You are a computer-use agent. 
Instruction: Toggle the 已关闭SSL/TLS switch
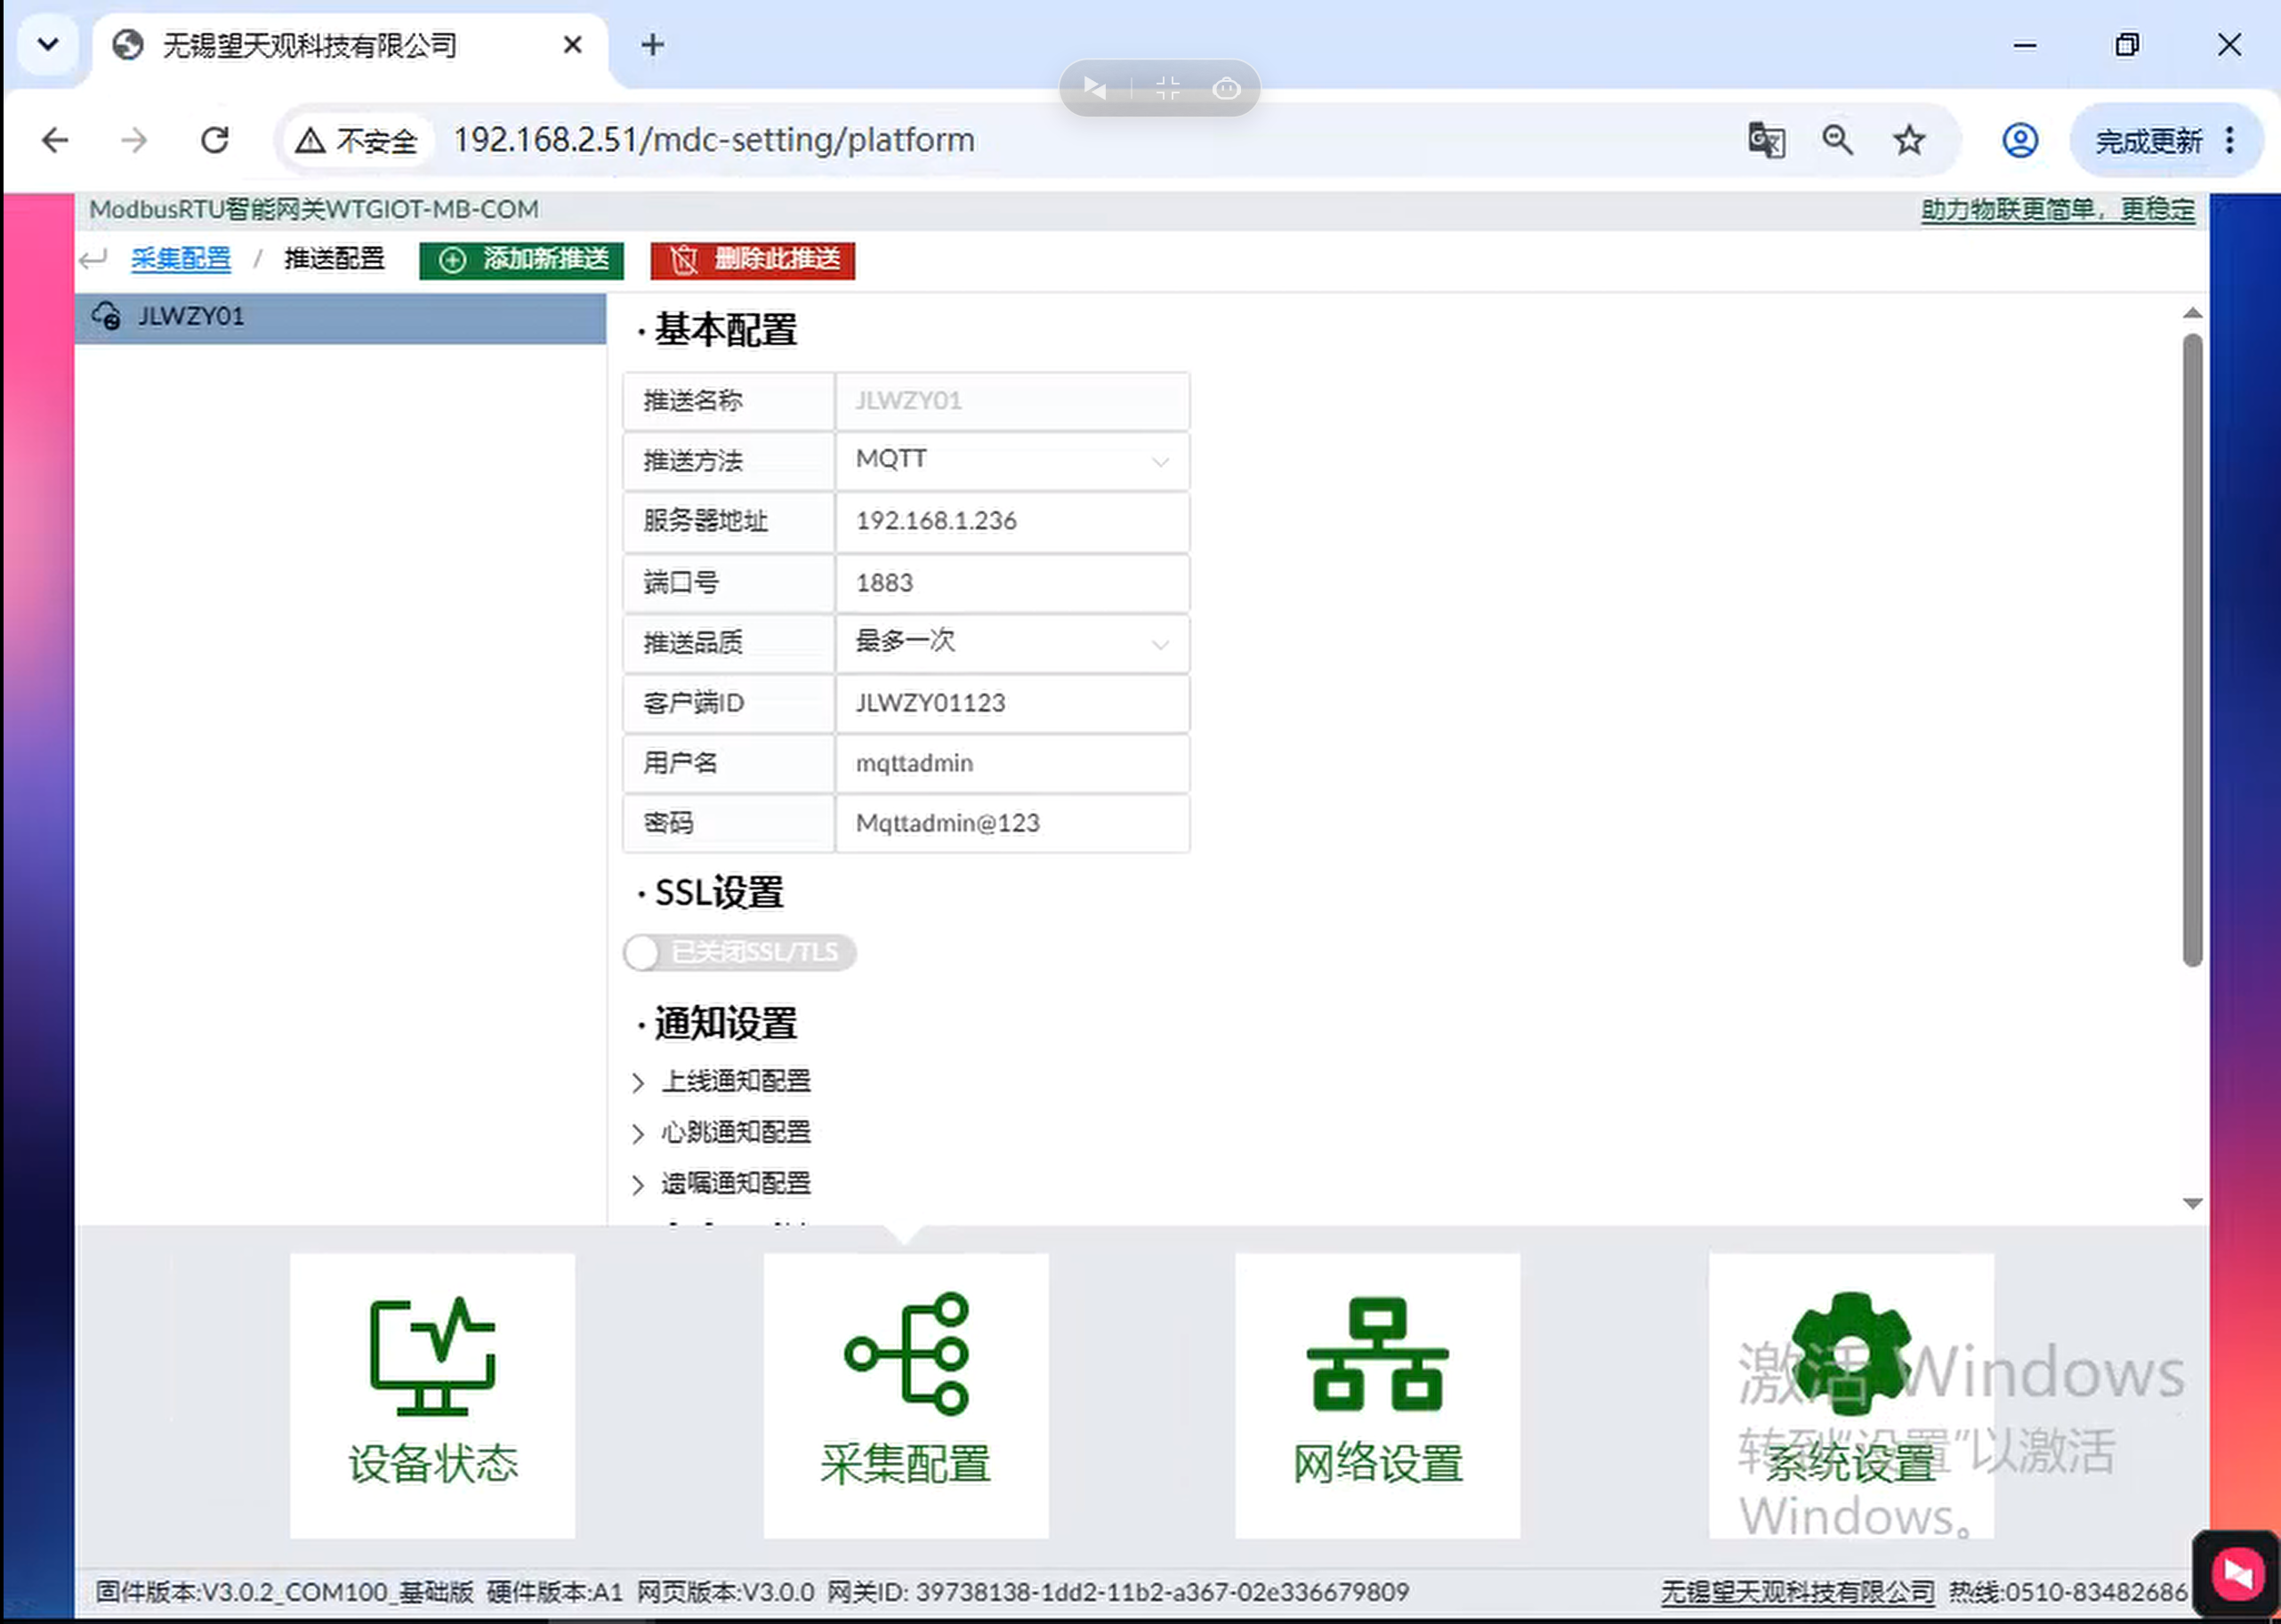tap(740, 953)
